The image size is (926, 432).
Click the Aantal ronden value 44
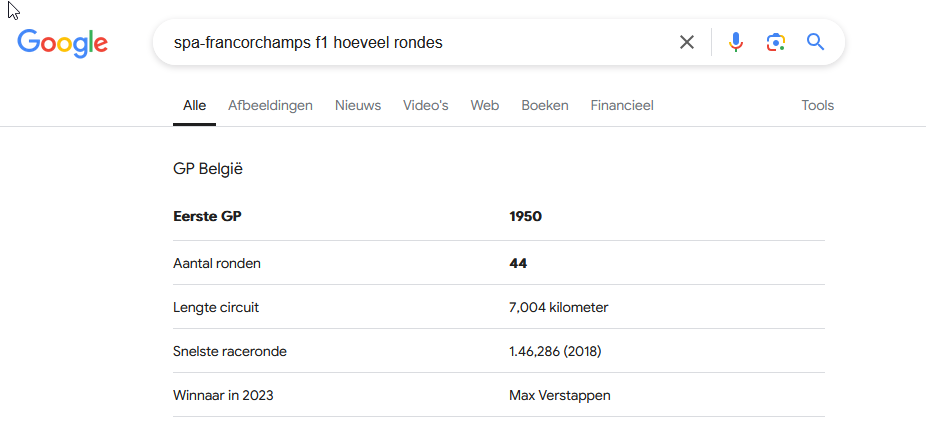point(518,263)
